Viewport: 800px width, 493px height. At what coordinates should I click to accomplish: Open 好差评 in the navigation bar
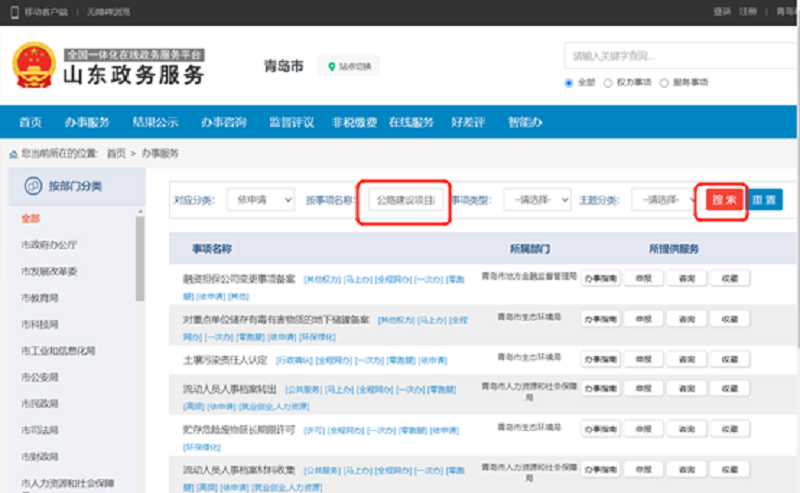pos(468,122)
